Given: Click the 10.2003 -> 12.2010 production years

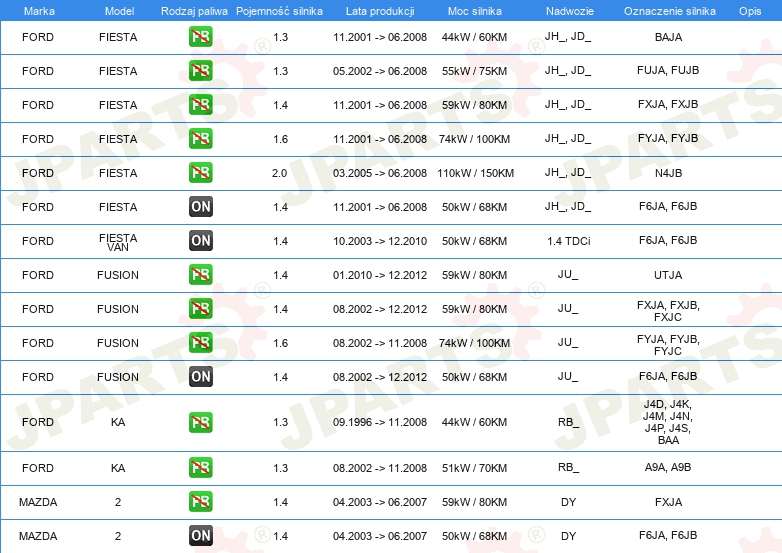Looking at the screenshot, I should pos(380,241).
